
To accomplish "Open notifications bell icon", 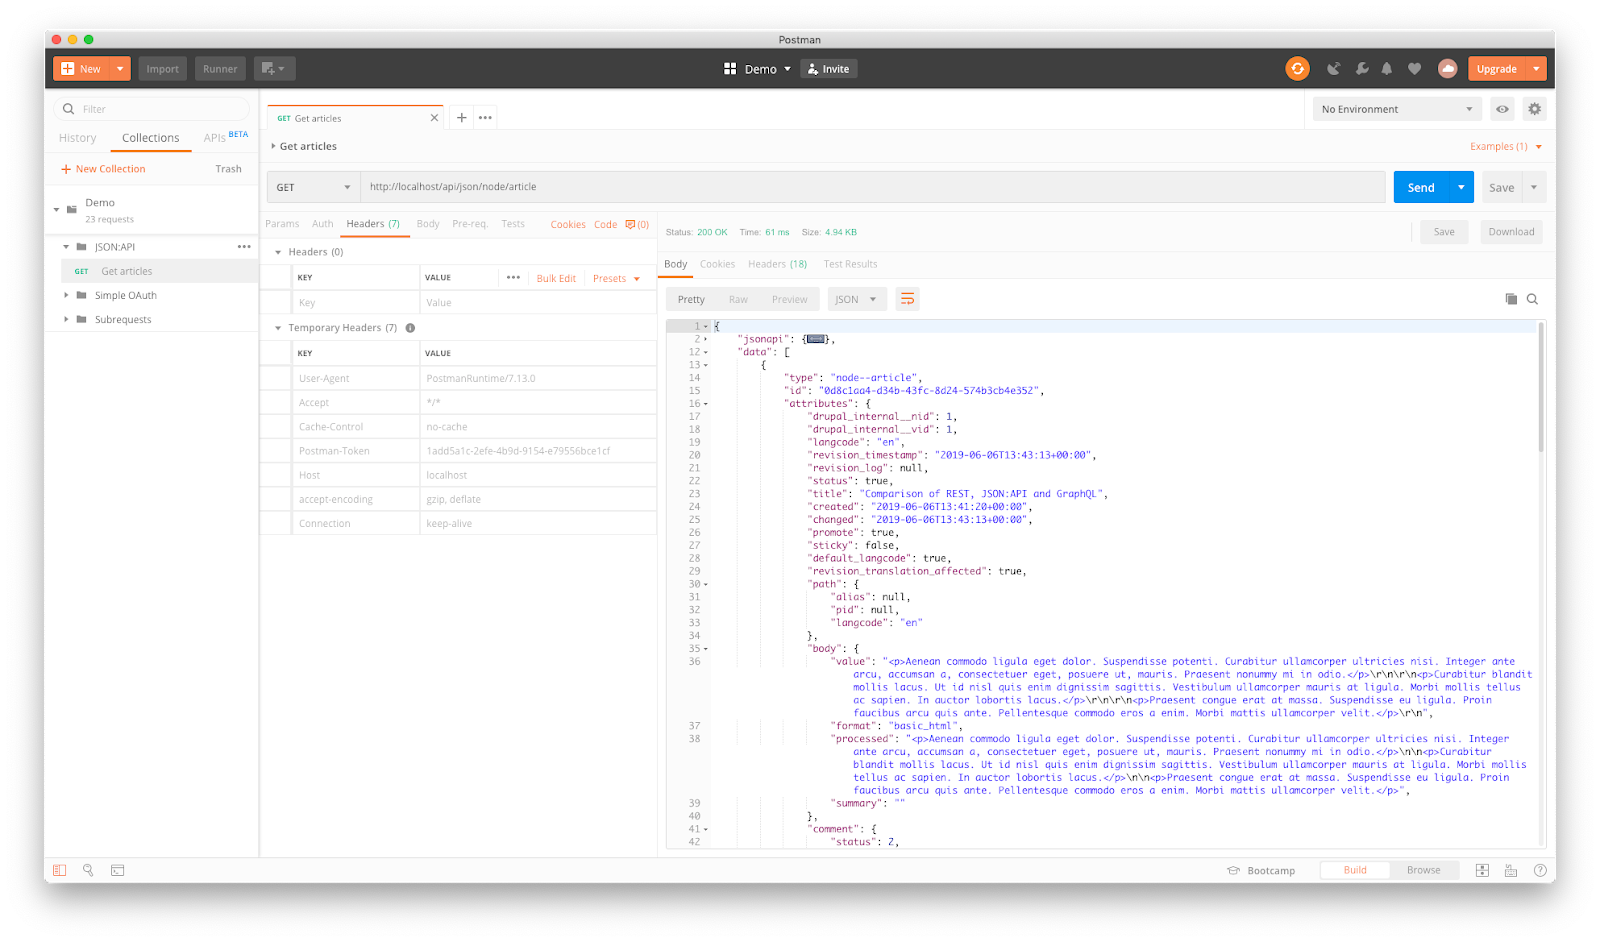I will click(x=1387, y=69).
